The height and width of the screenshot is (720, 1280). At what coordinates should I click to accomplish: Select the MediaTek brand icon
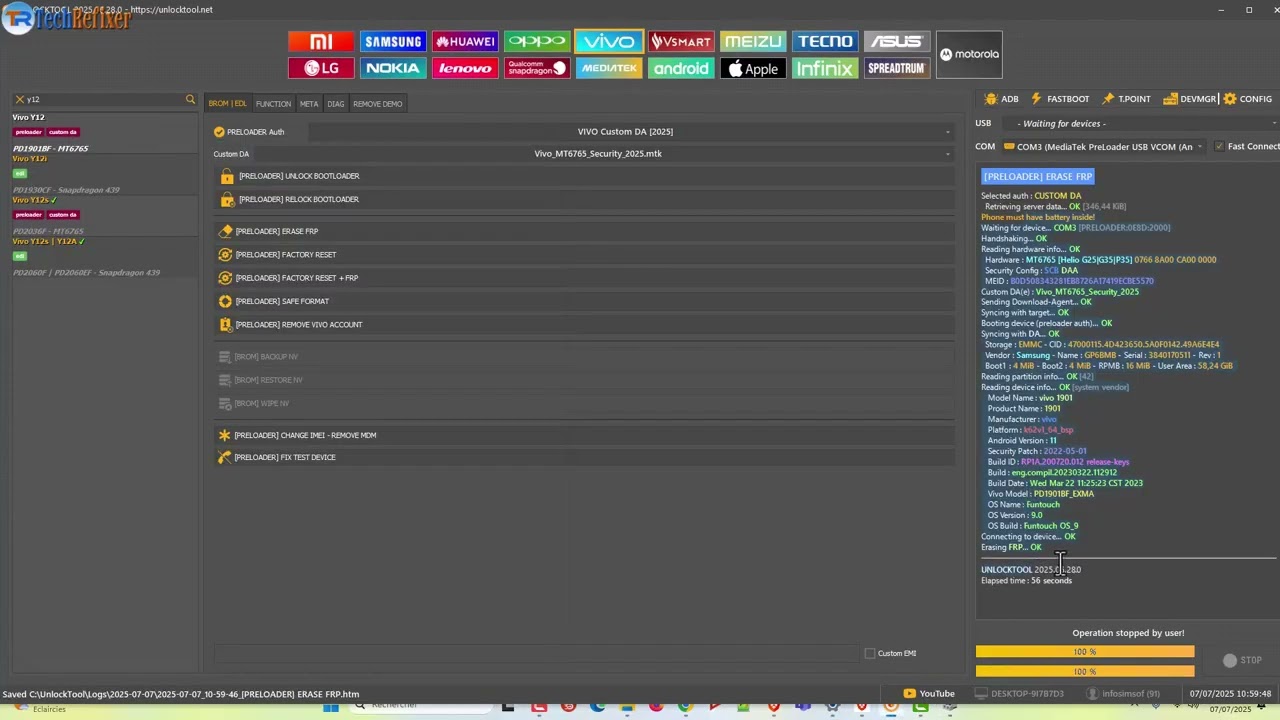609,68
